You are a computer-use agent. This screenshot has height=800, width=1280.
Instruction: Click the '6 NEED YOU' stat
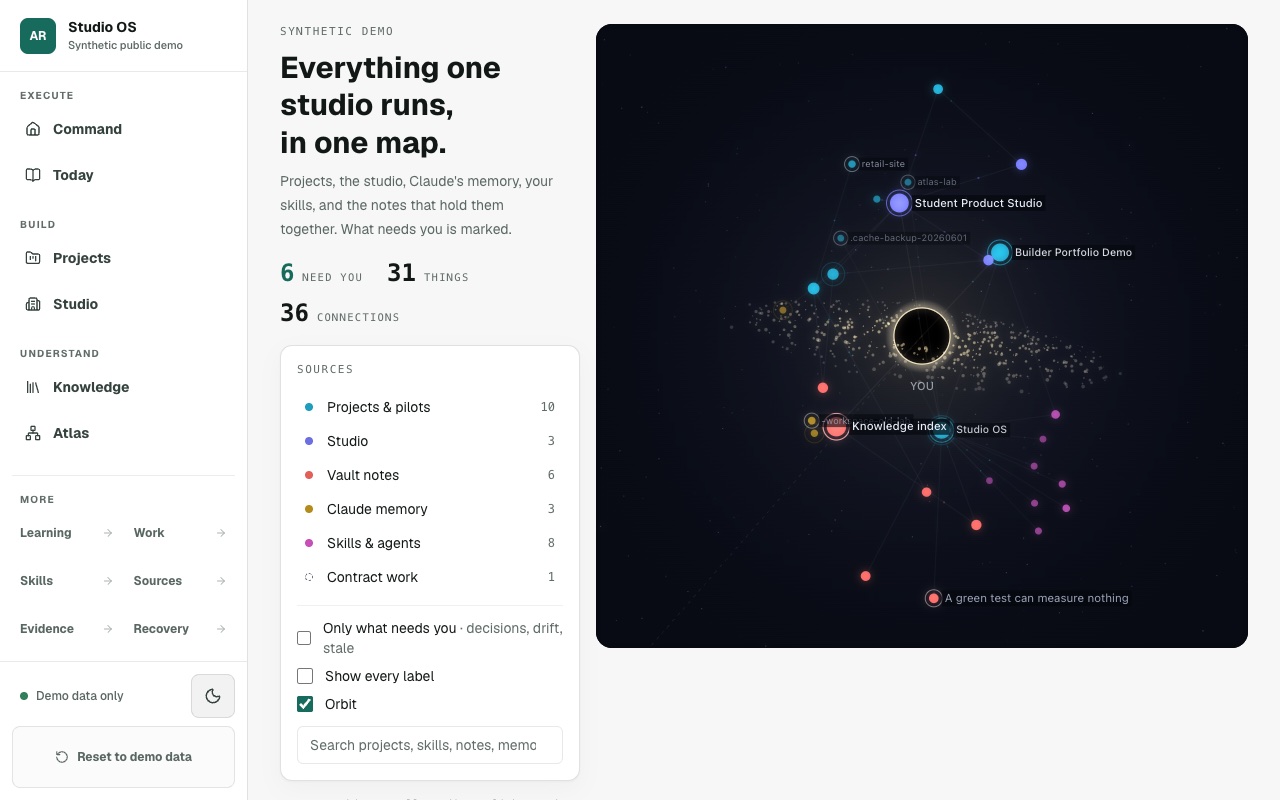[x=321, y=273]
